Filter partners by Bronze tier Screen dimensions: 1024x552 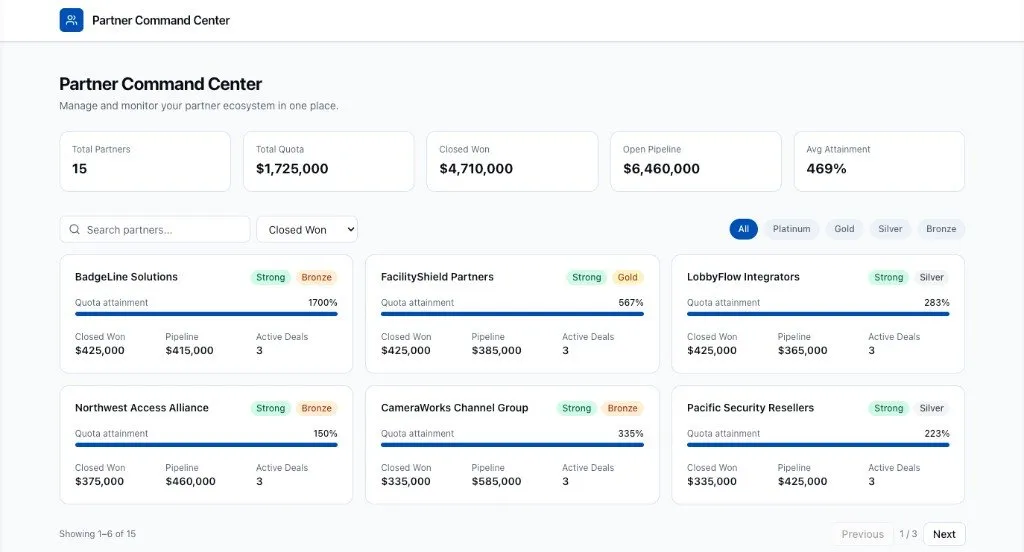(940, 229)
